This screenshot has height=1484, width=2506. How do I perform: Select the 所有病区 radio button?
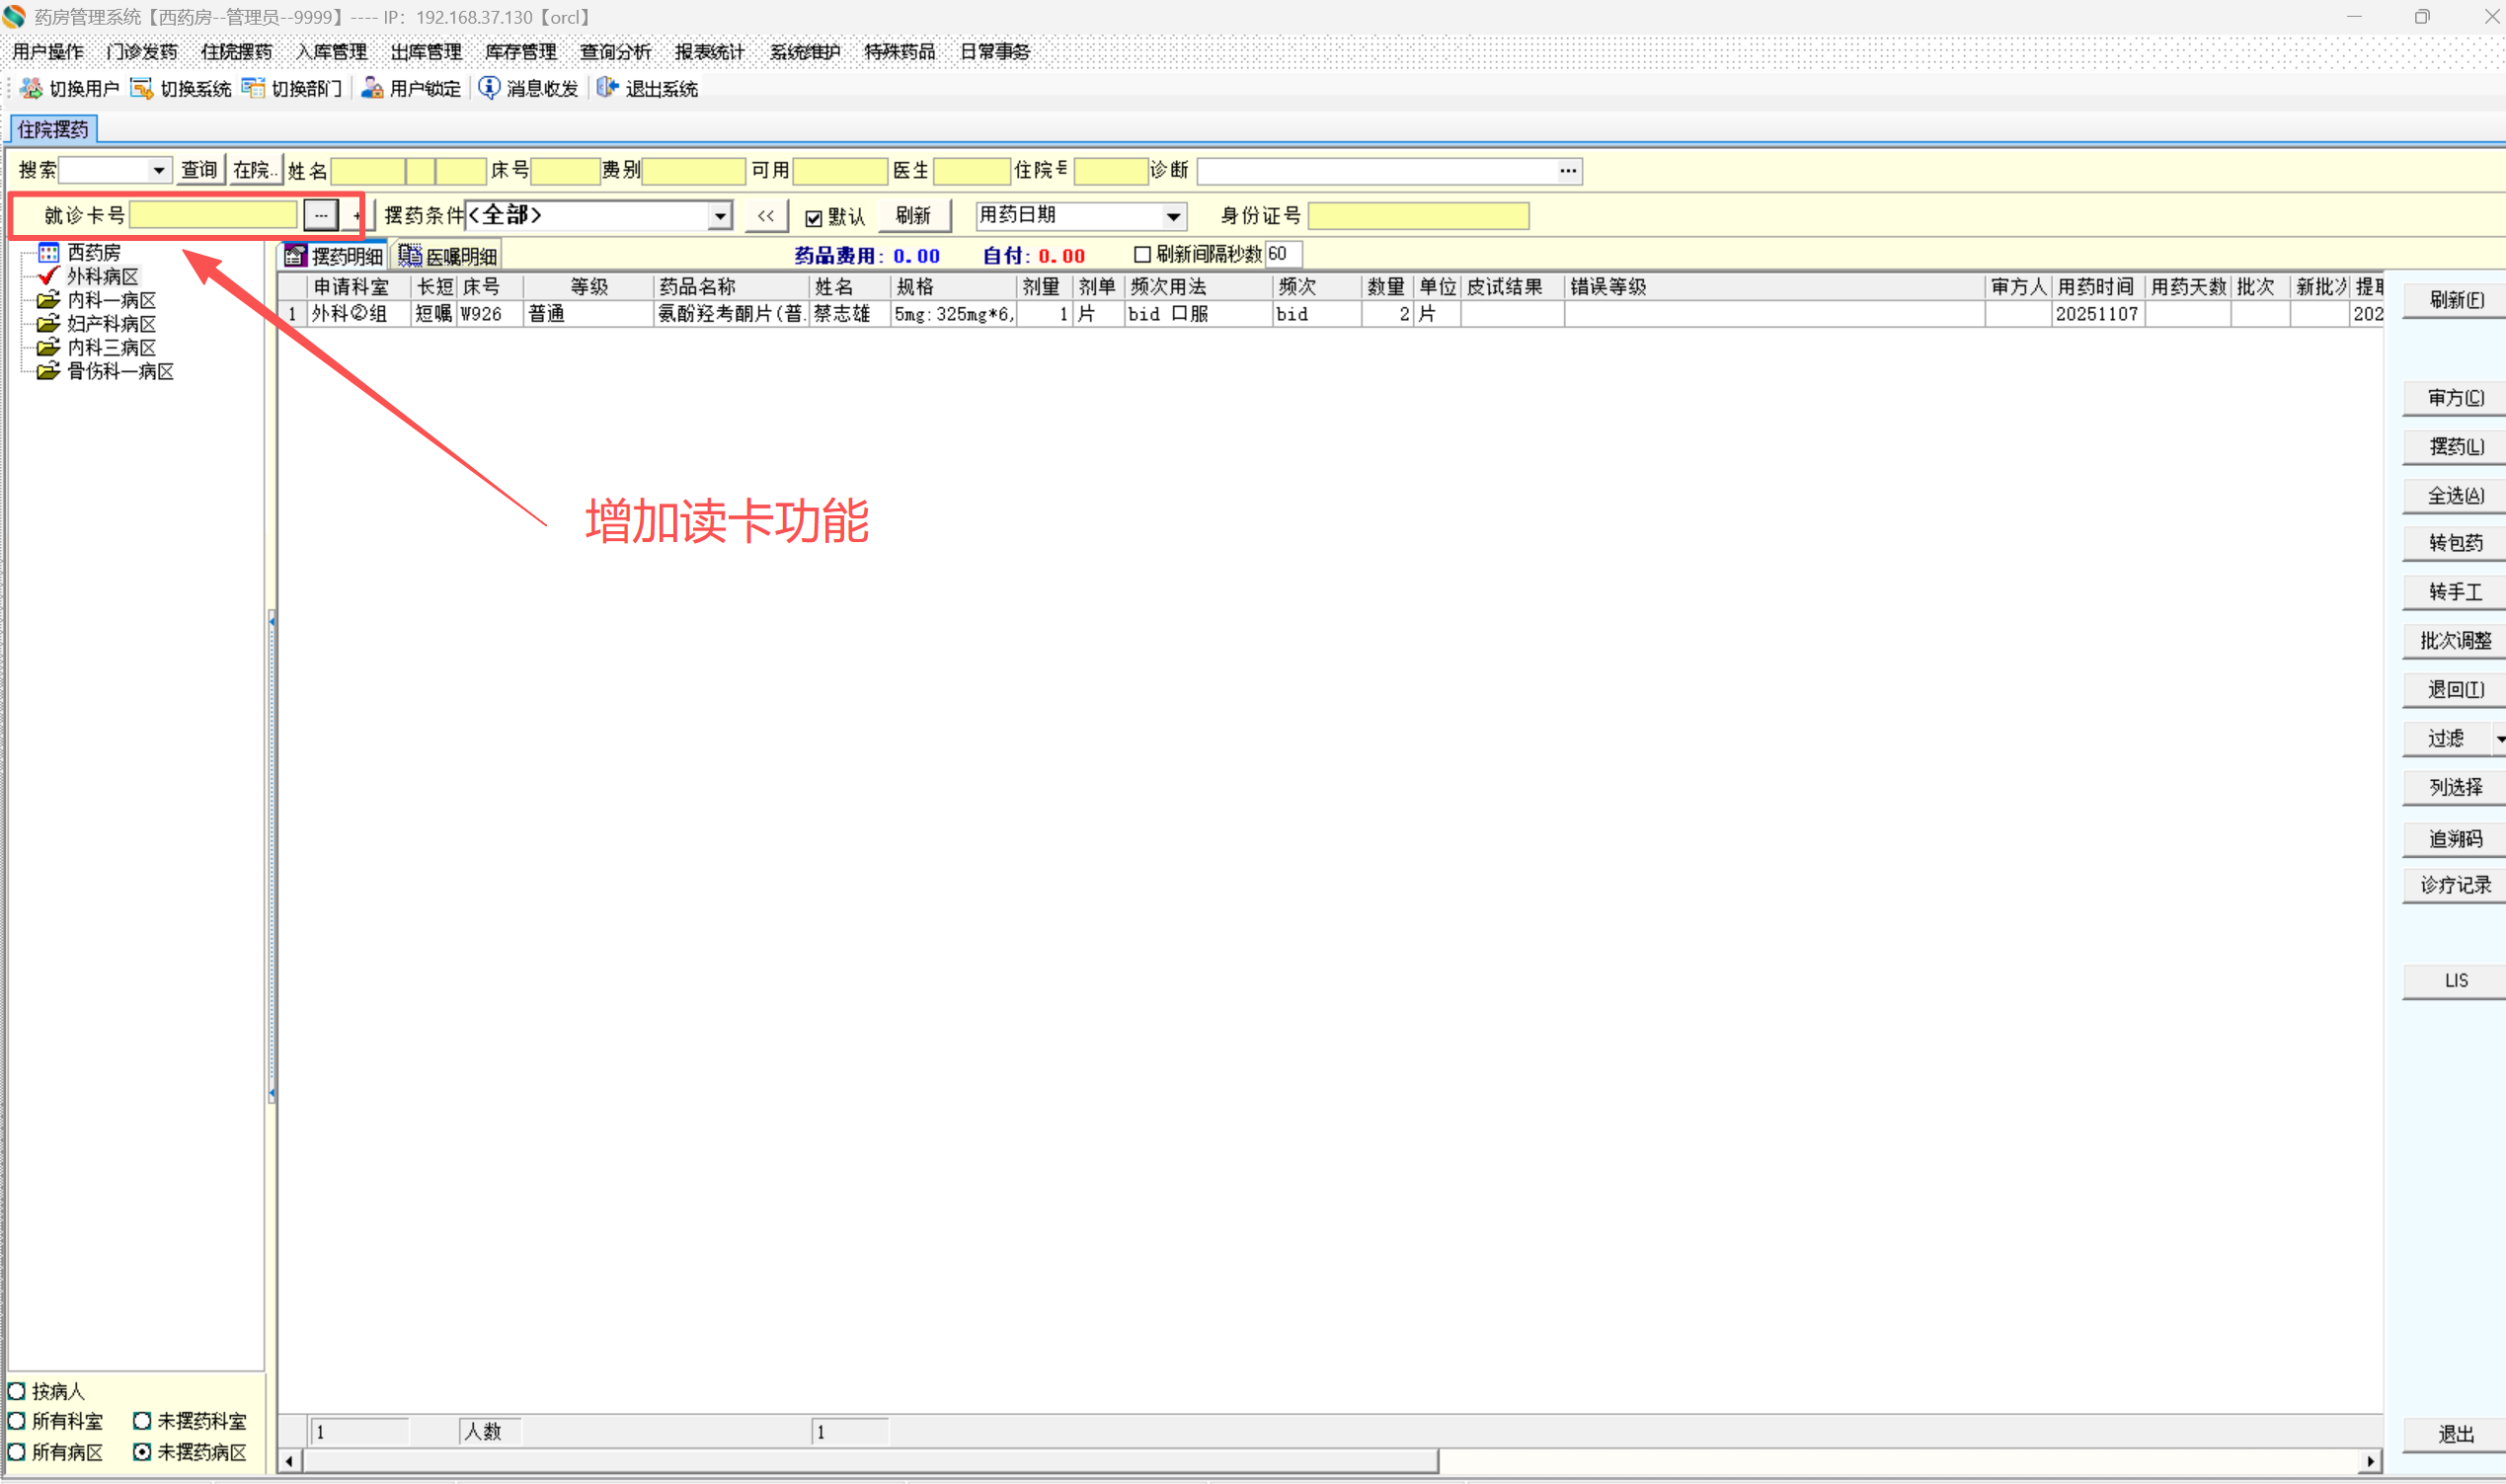[17, 1451]
